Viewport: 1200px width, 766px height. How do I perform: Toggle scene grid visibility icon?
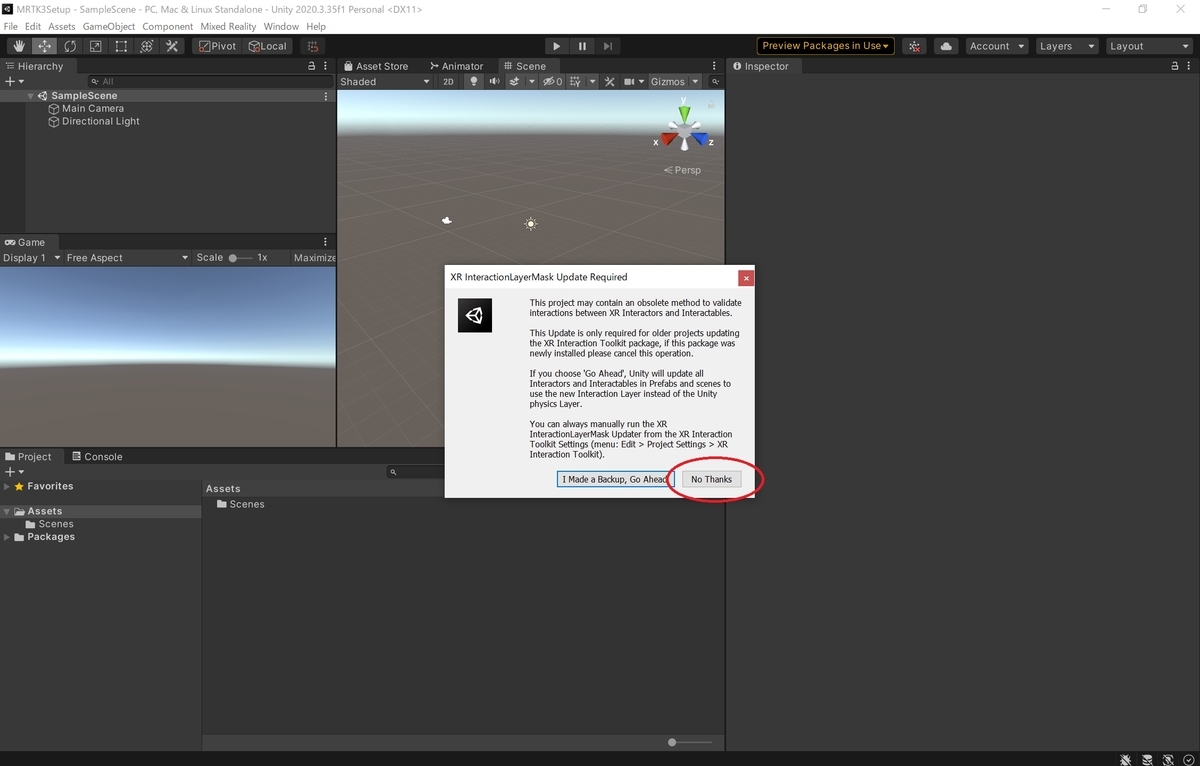[x=575, y=82]
